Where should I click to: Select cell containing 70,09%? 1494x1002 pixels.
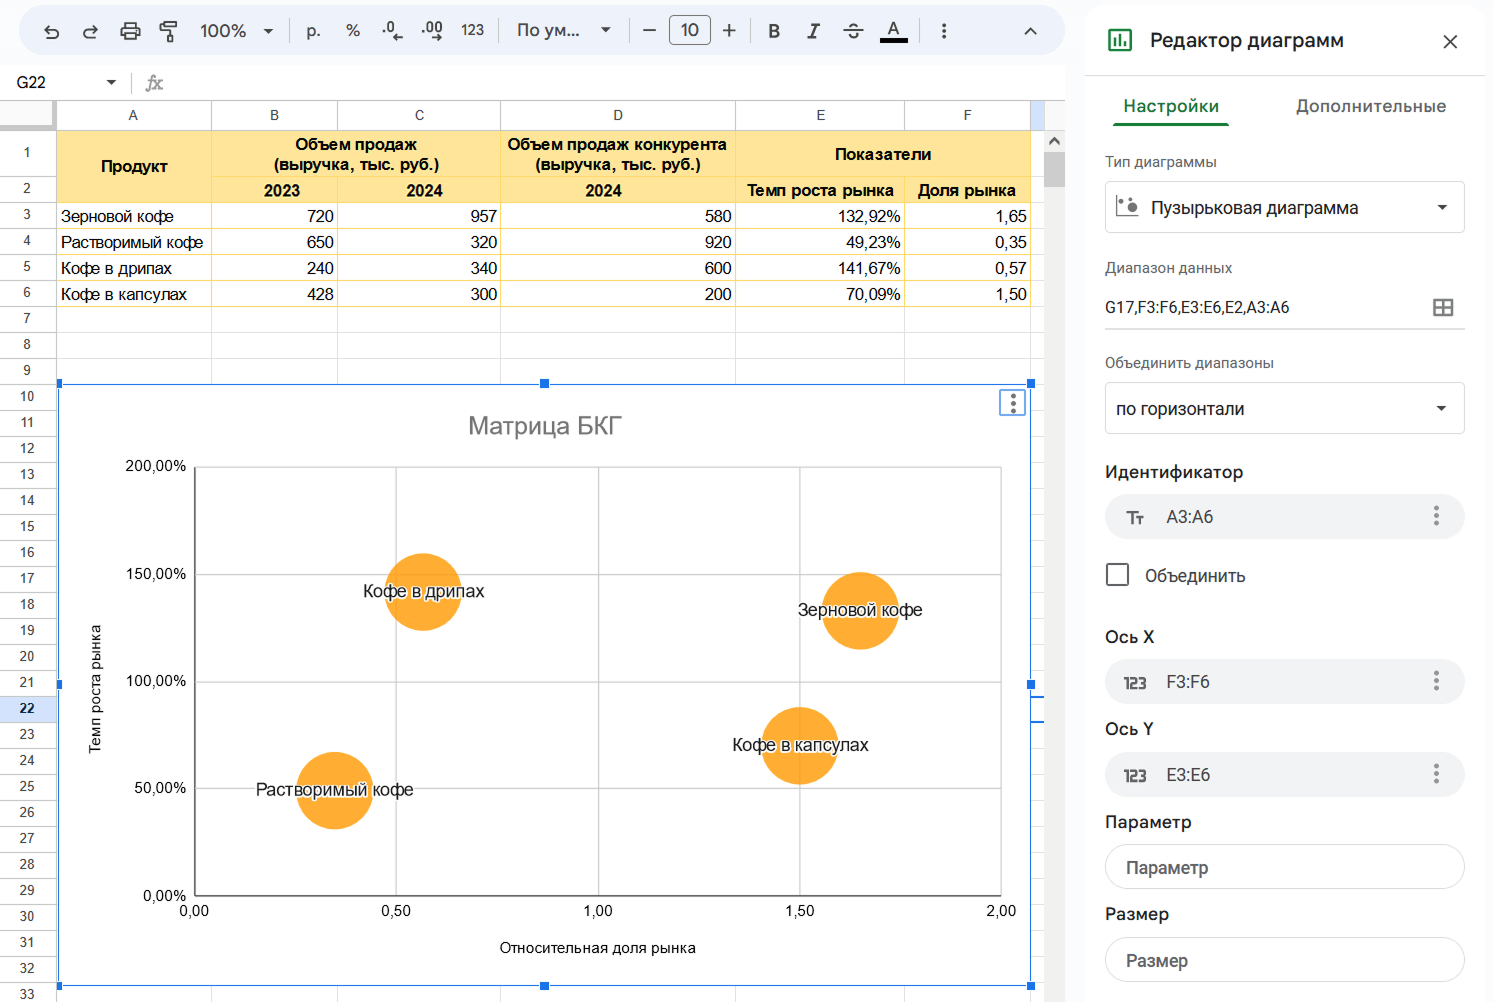tap(820, 294)
